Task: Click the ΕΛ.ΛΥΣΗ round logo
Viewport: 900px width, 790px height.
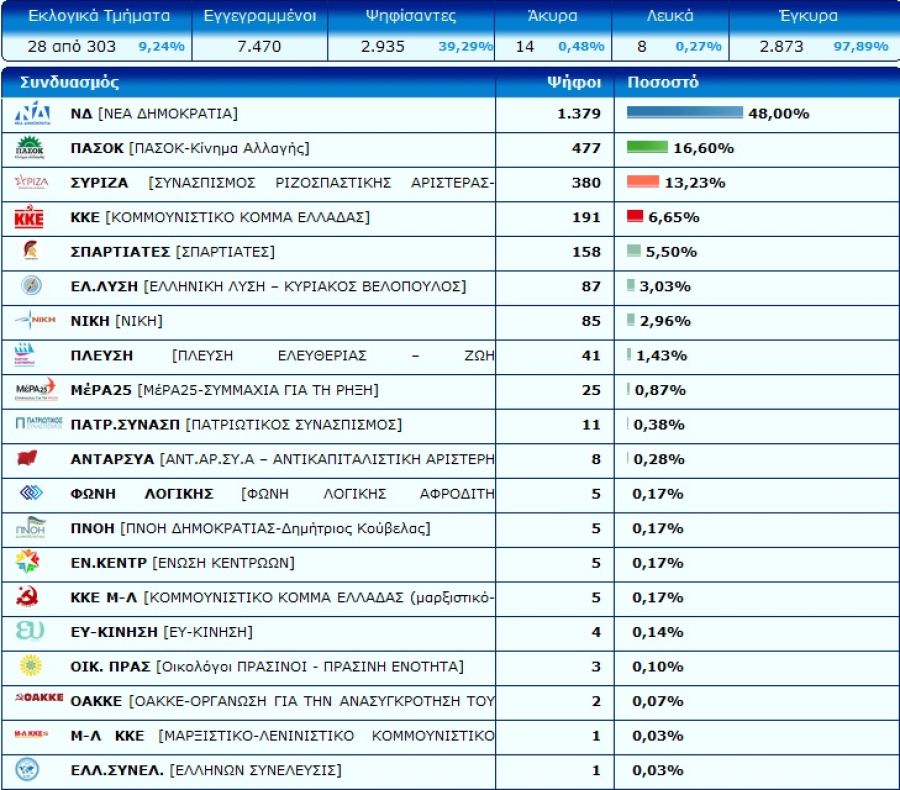Action: [31, 285]
